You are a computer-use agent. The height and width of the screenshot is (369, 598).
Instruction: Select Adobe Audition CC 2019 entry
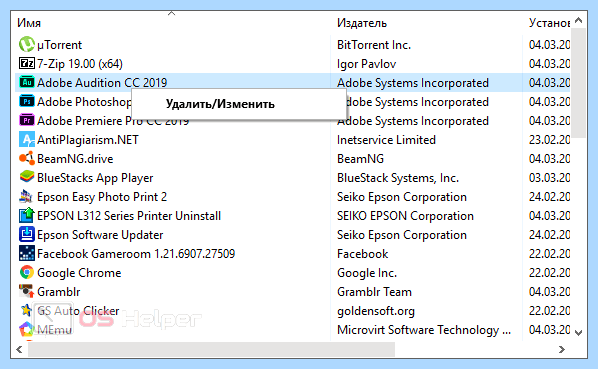point(102,83)
